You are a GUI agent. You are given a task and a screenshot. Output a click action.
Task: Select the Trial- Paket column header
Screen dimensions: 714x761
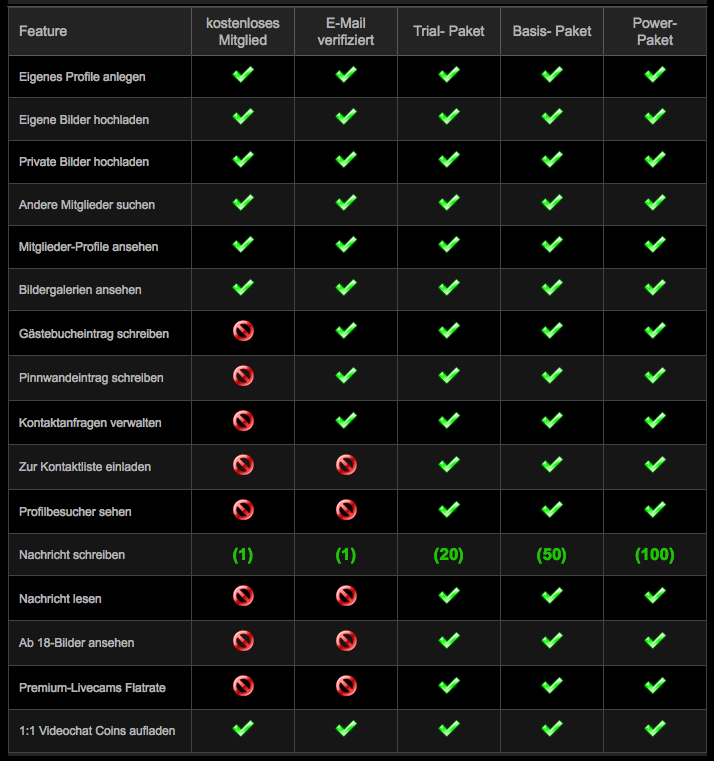coord(449,32)
